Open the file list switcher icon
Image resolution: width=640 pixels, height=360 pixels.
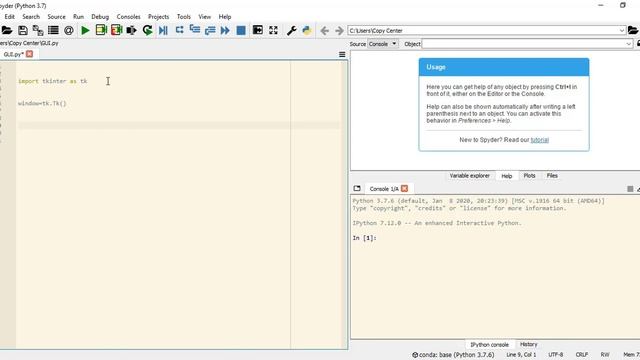pyautogui.click(x=53, y=30)
